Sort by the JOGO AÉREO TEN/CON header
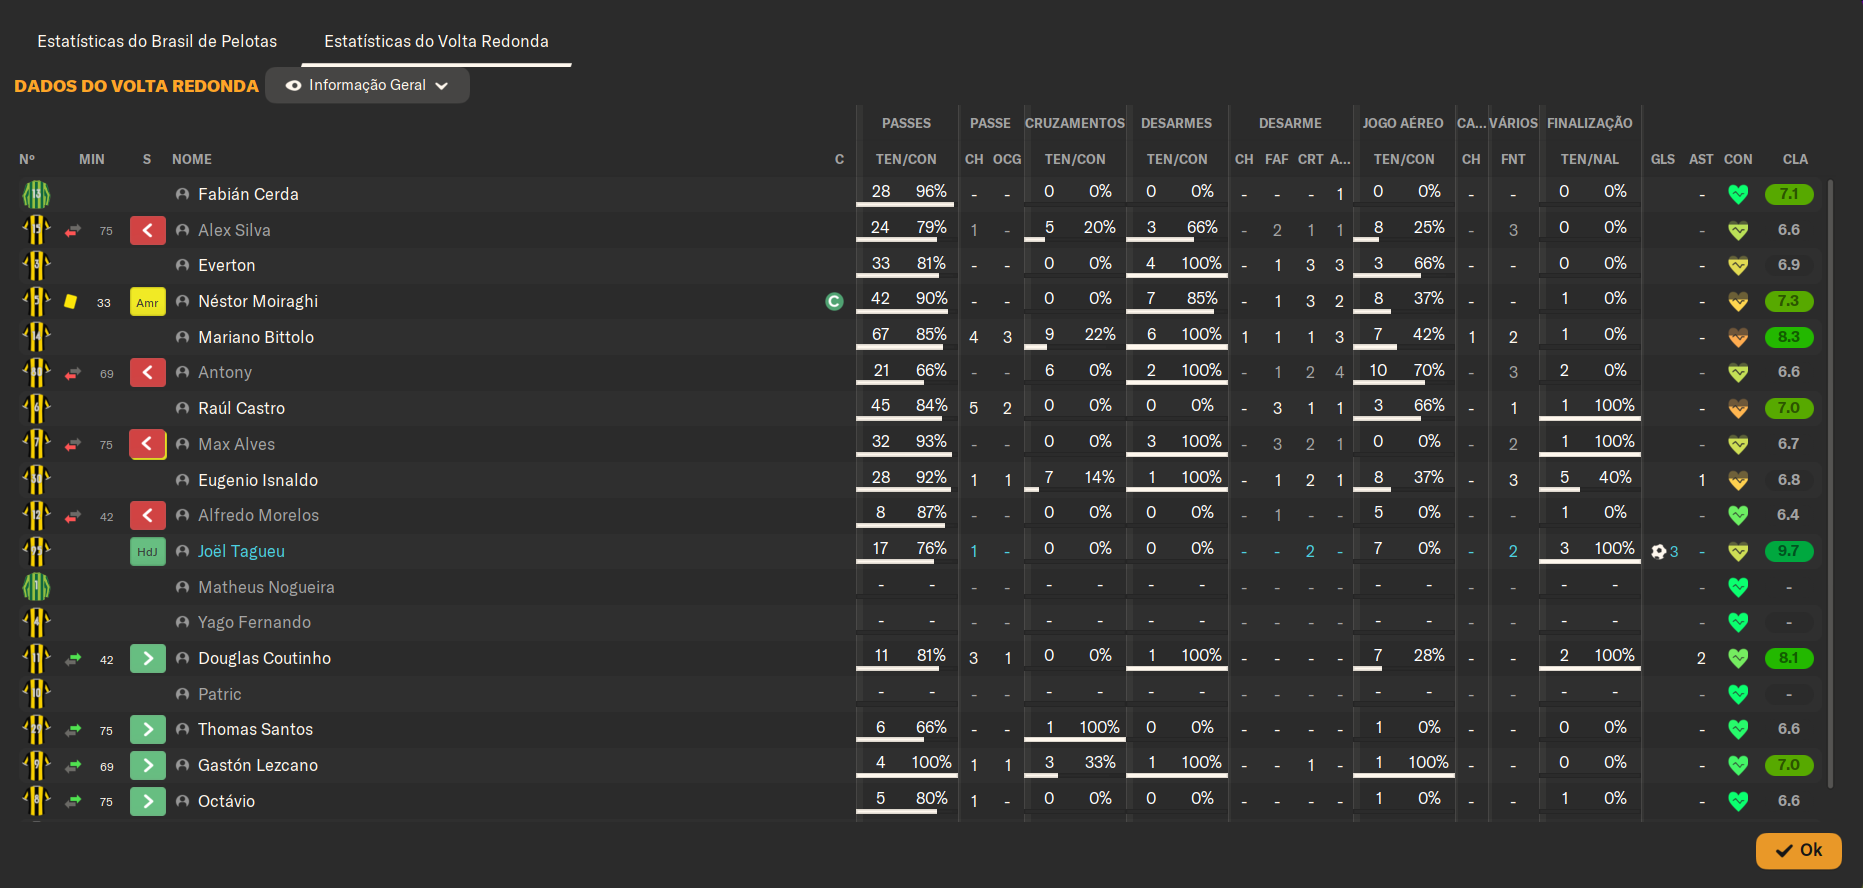1863x888 pixels. tap(1404, 159)
